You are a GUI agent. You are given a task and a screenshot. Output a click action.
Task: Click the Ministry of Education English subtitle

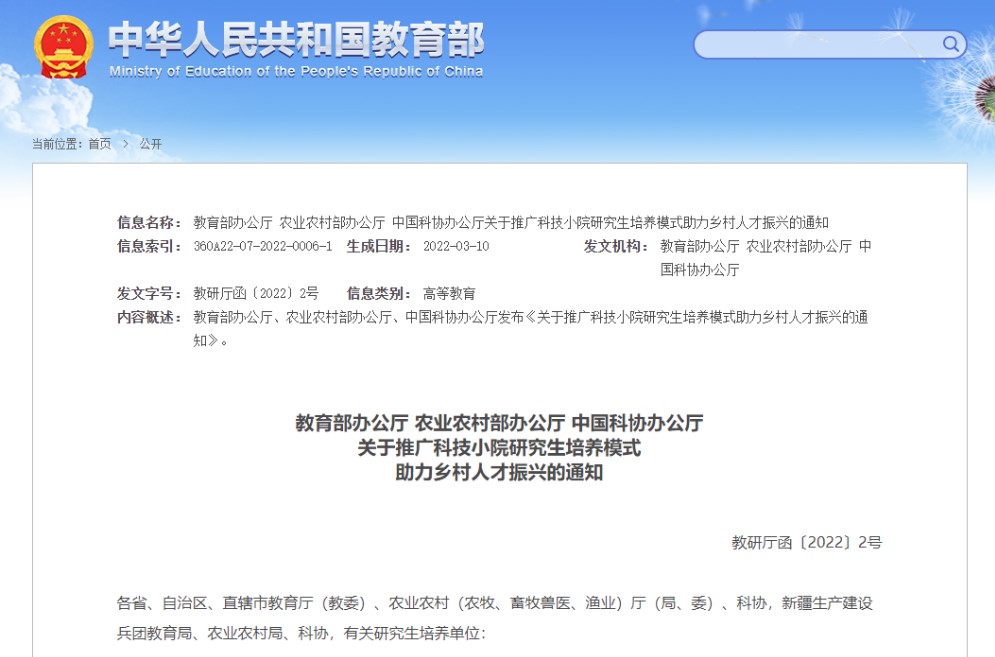296,71
